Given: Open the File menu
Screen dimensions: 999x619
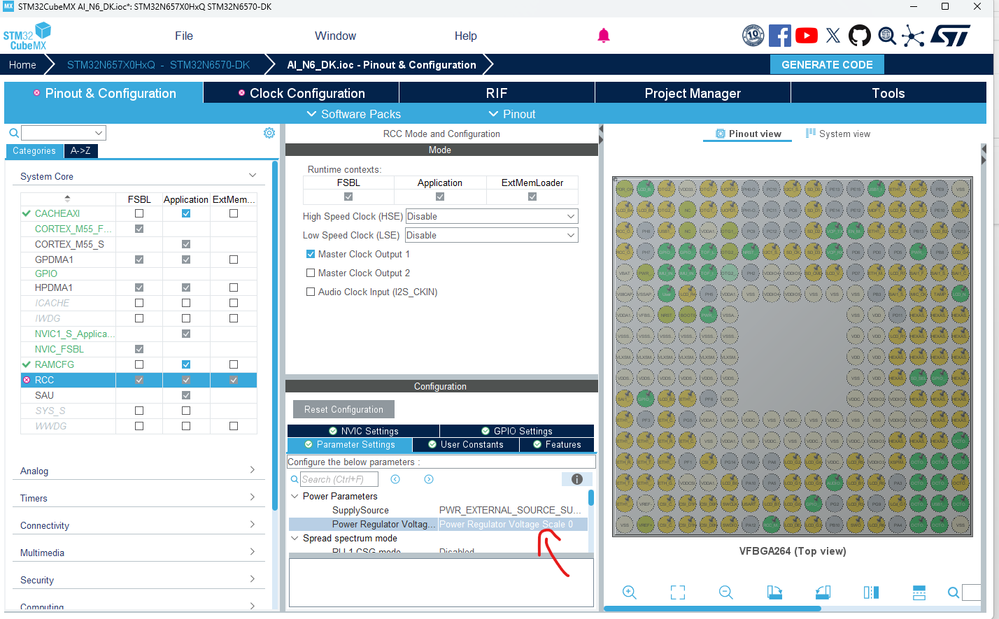Looking at the screenshot, I should click(183, 36).
